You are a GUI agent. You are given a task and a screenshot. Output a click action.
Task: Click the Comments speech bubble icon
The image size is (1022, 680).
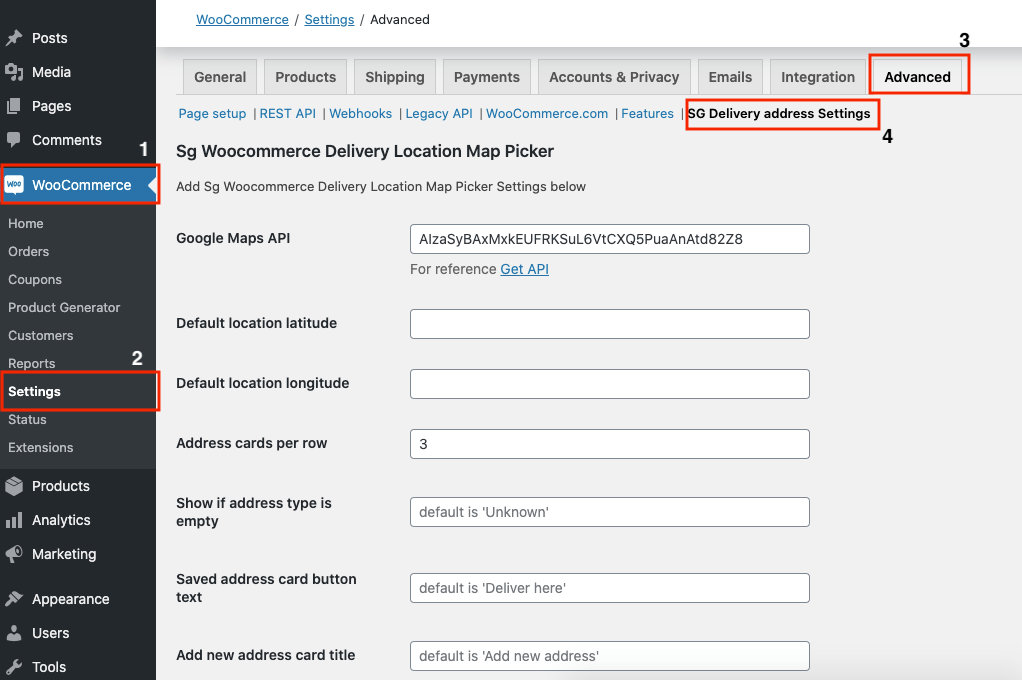click(14, 140)
